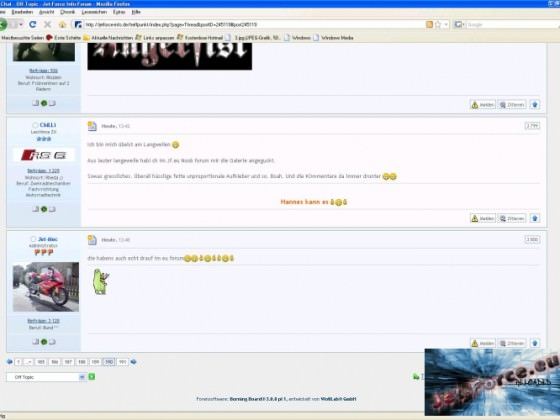Open the search engine selector dropdown
560x420 pixels.
point(459,24)
